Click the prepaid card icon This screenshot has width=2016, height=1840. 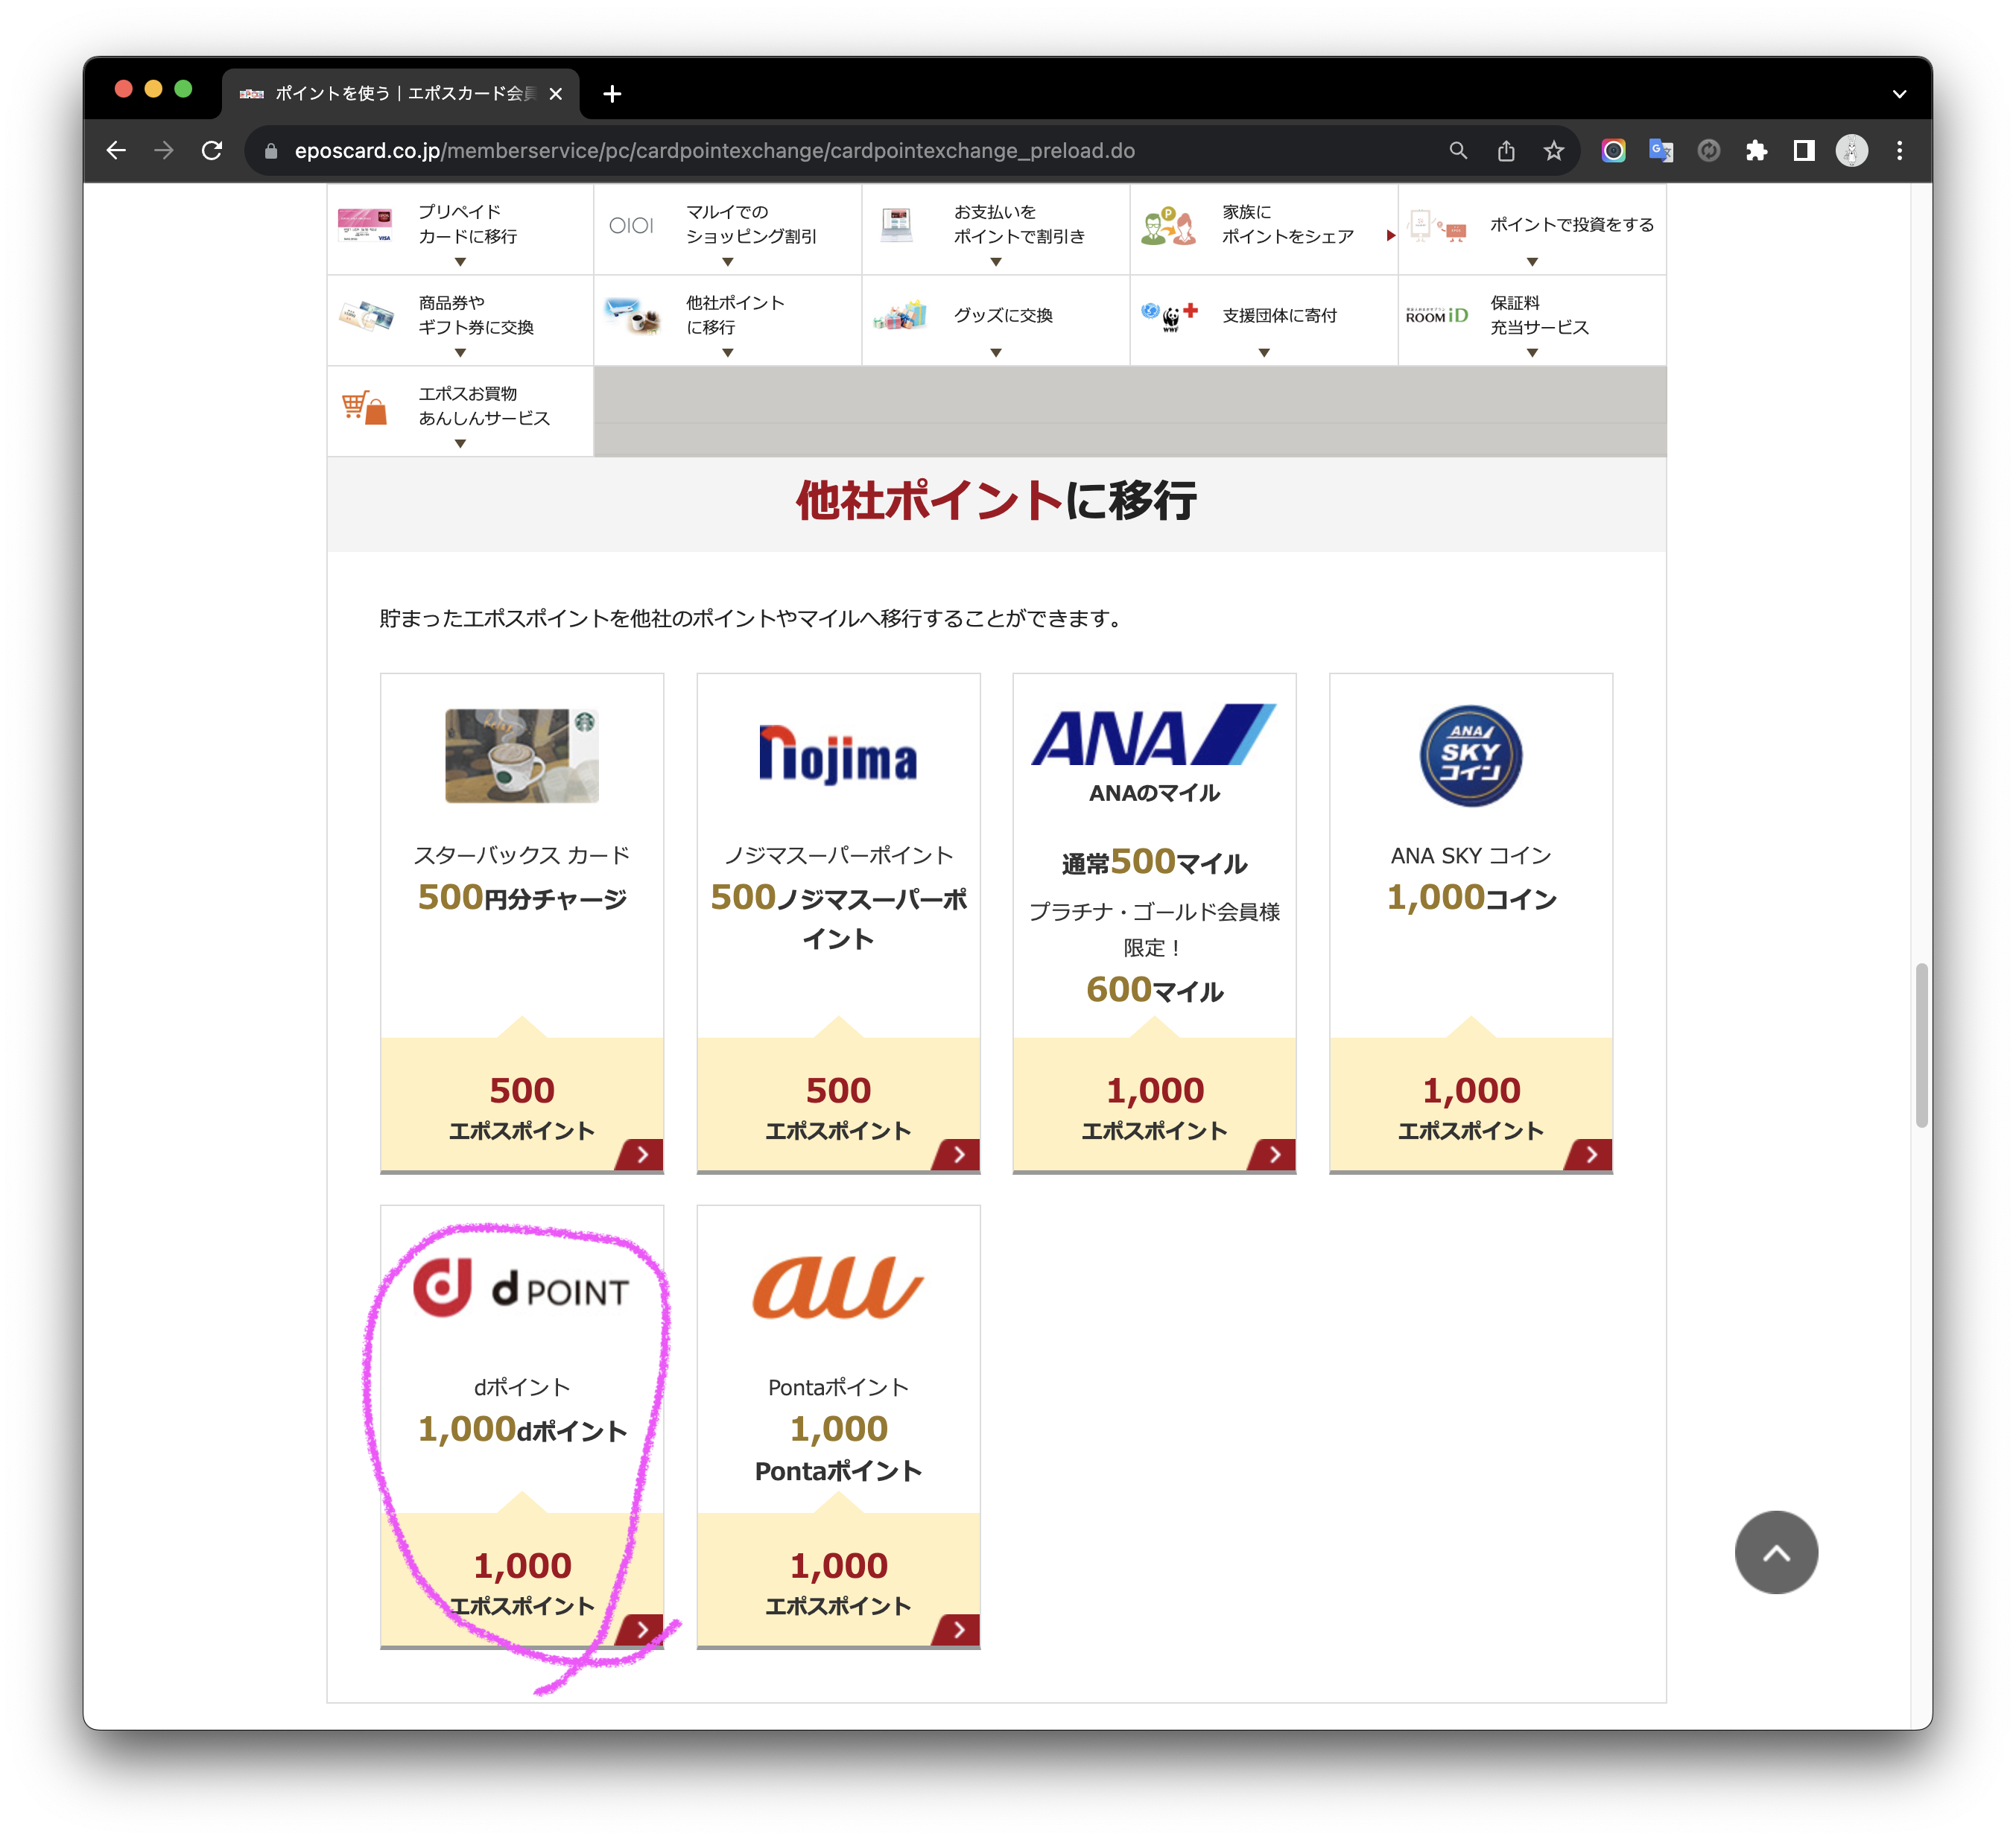tap(365, 225)
